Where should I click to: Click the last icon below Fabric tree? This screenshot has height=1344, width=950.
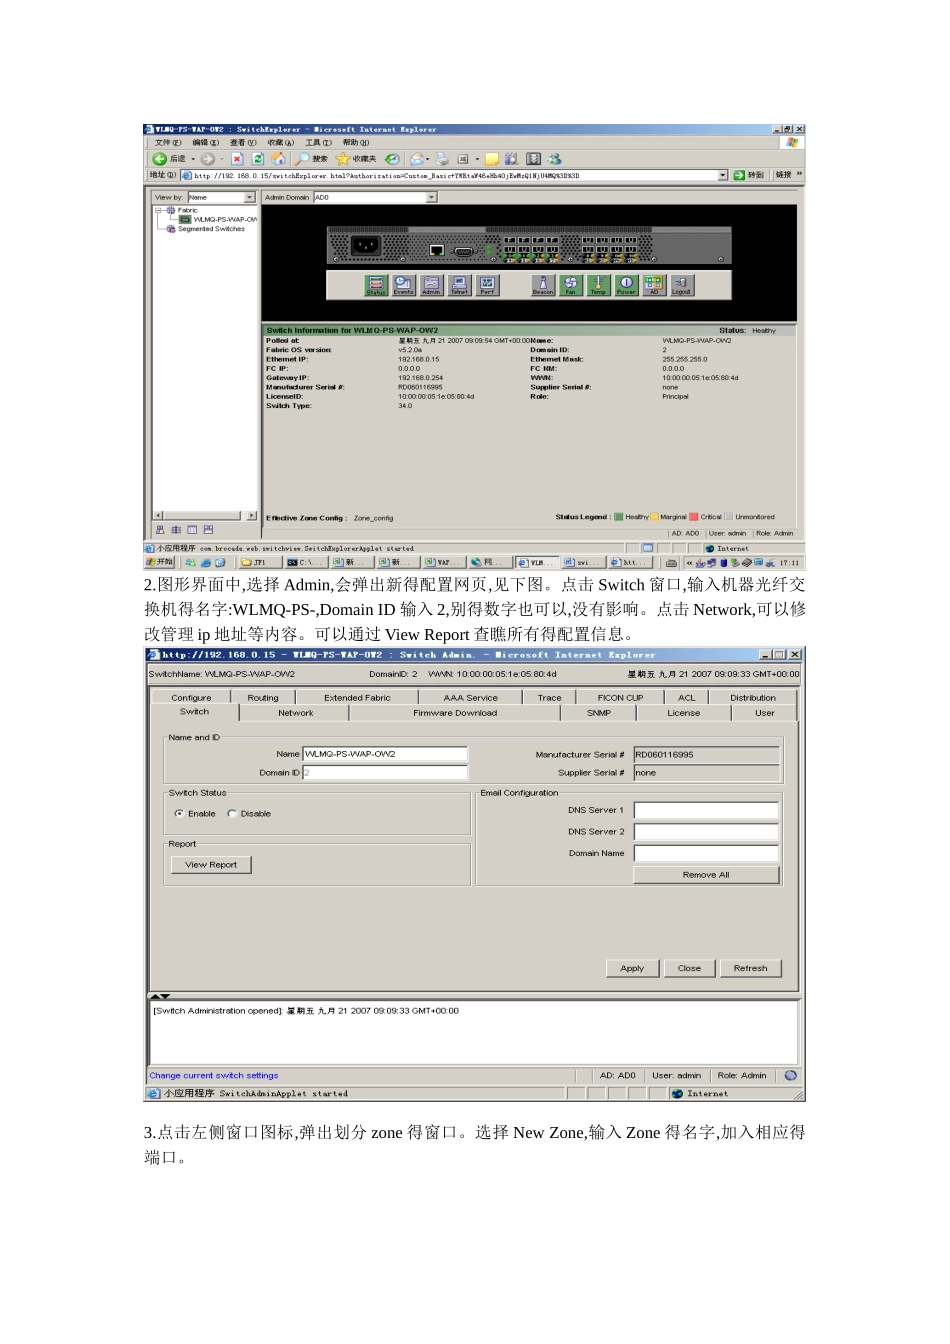pyautogui.click(x=209, y=530)
